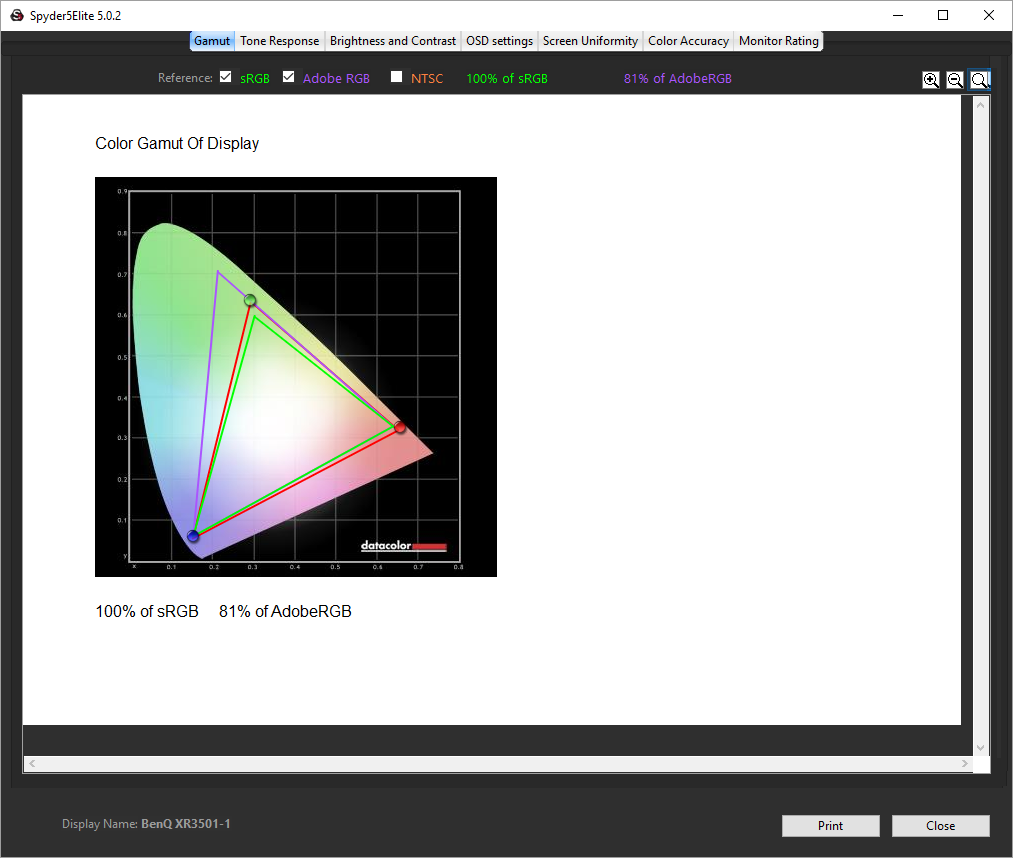Click the Close button at bottom right

coord(940,826)
